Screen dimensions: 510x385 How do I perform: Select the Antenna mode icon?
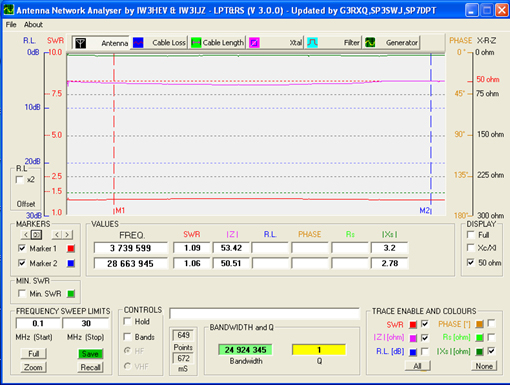pyautogui.click(x=80, y=43)
